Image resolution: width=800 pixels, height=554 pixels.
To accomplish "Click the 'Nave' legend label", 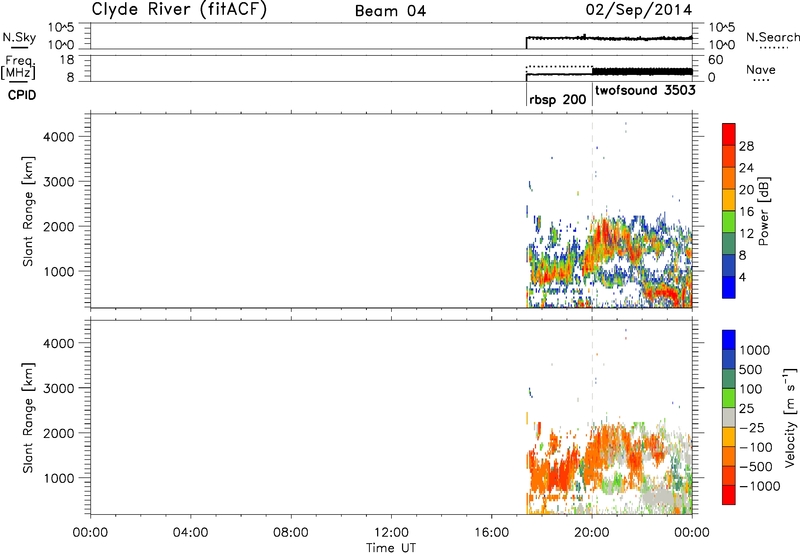I will 761,70.
